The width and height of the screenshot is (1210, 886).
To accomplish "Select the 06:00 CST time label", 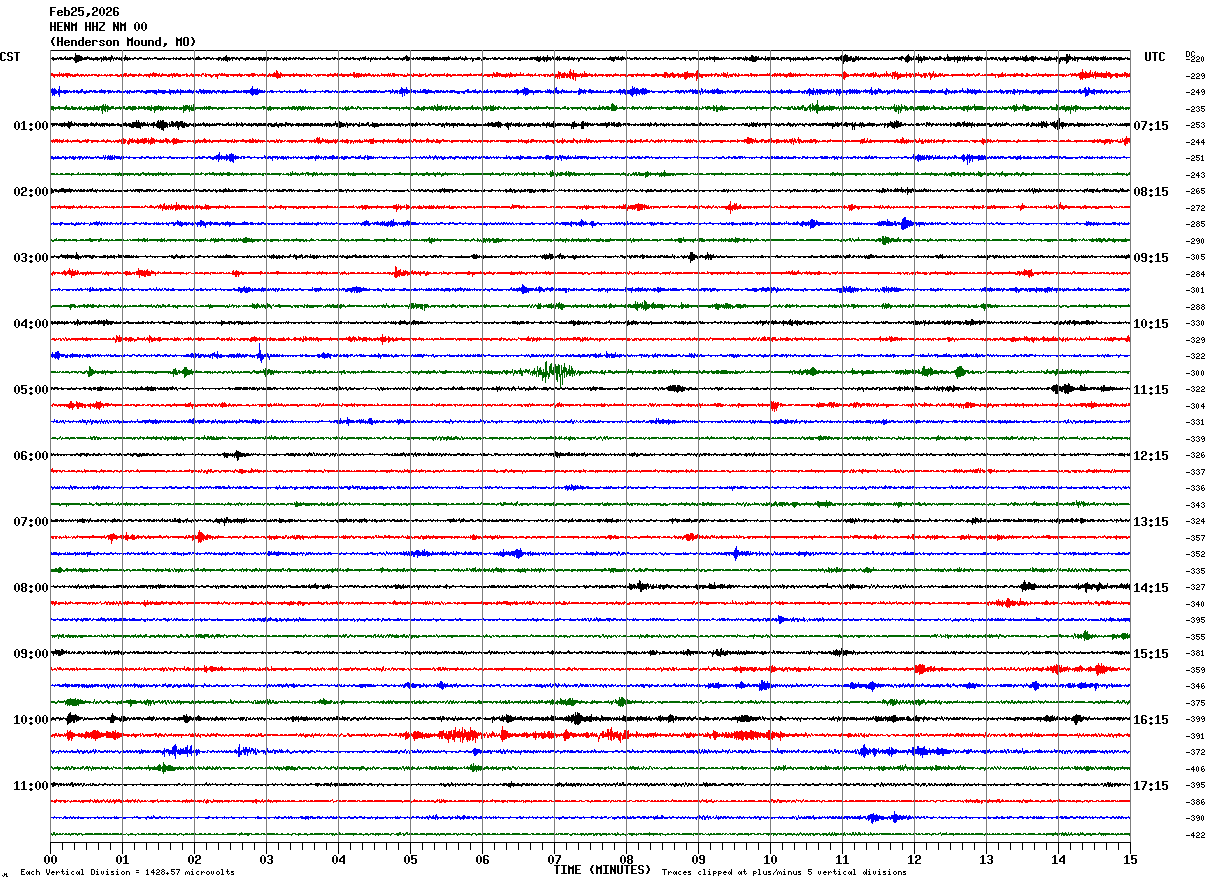I will pyautogui.click(x=31, y=456).
